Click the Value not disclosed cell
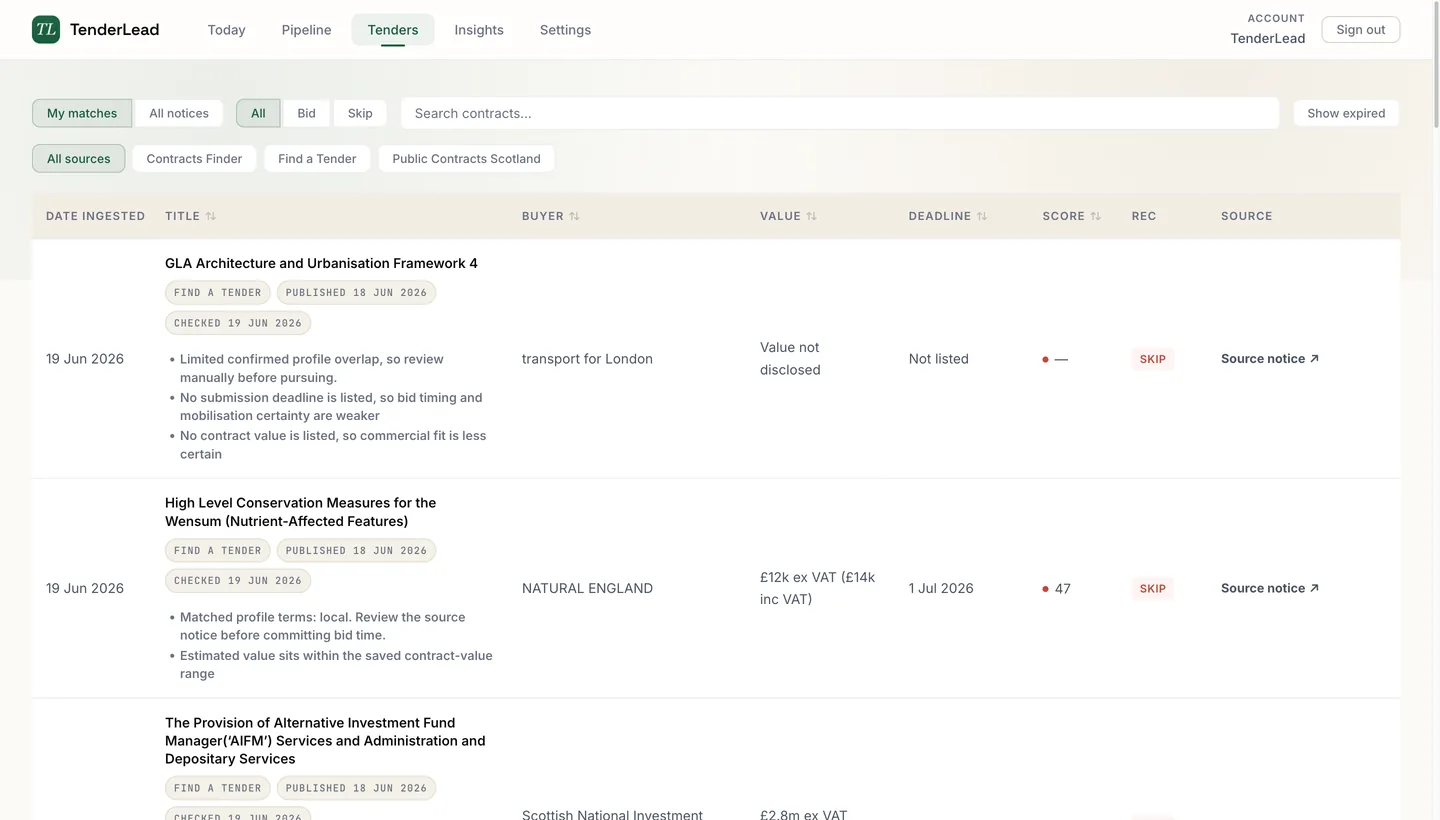Screen dimensions: 1440x820 [x=790, y=359]
